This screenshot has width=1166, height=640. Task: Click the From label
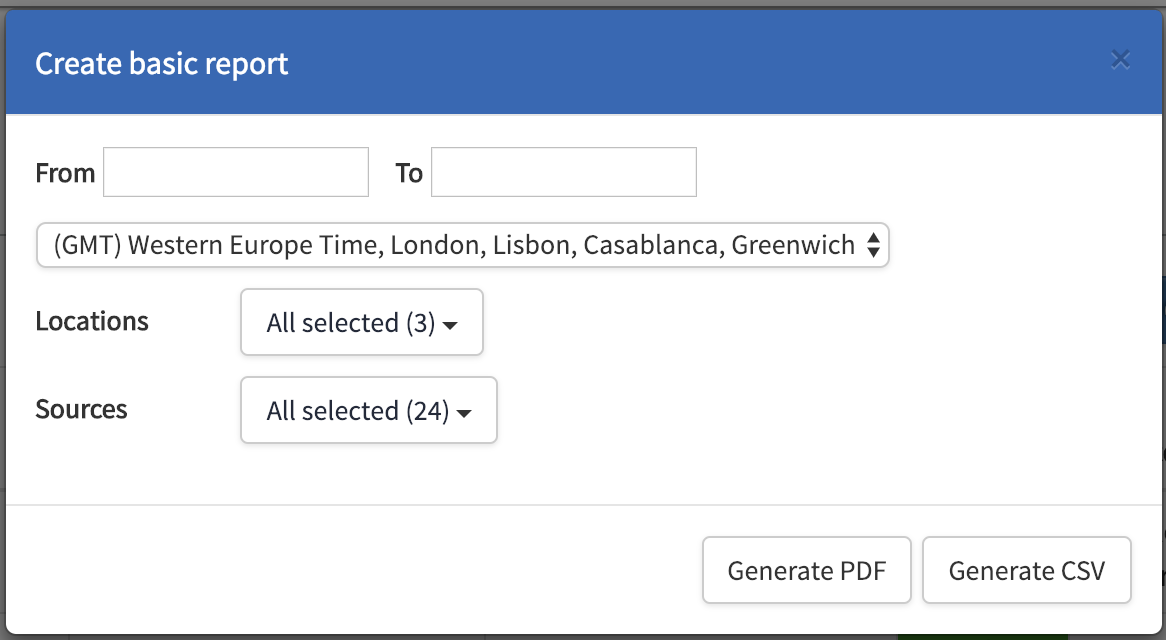65,172
